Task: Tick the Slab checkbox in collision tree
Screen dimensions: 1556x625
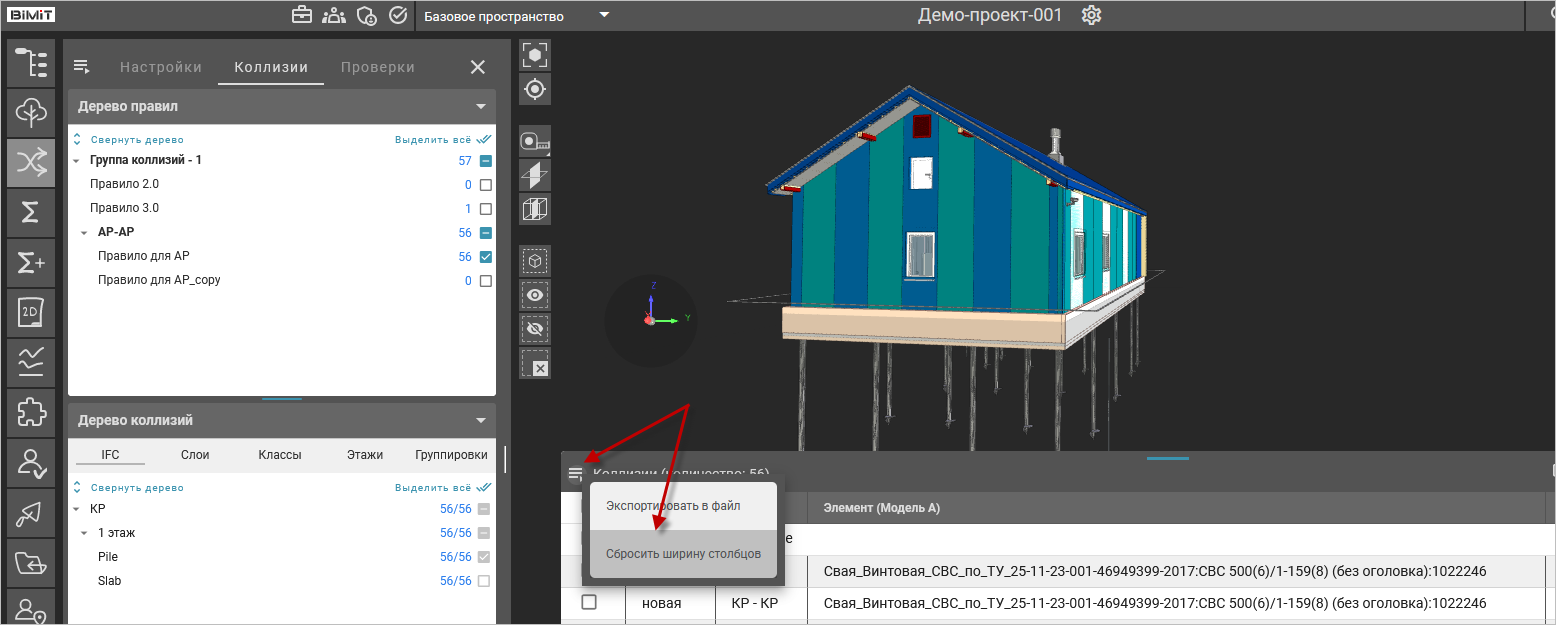Action: (485, 581)
